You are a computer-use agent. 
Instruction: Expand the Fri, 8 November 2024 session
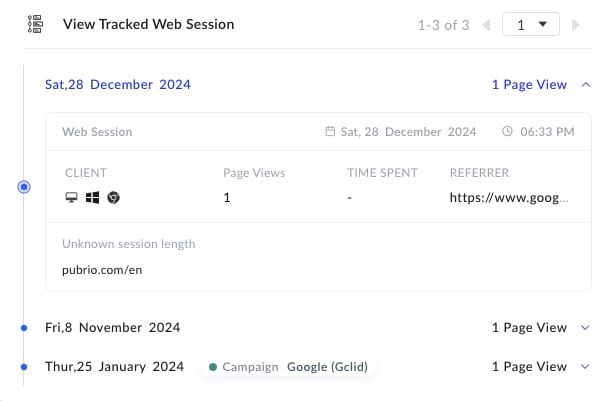[x=586, y=327]
